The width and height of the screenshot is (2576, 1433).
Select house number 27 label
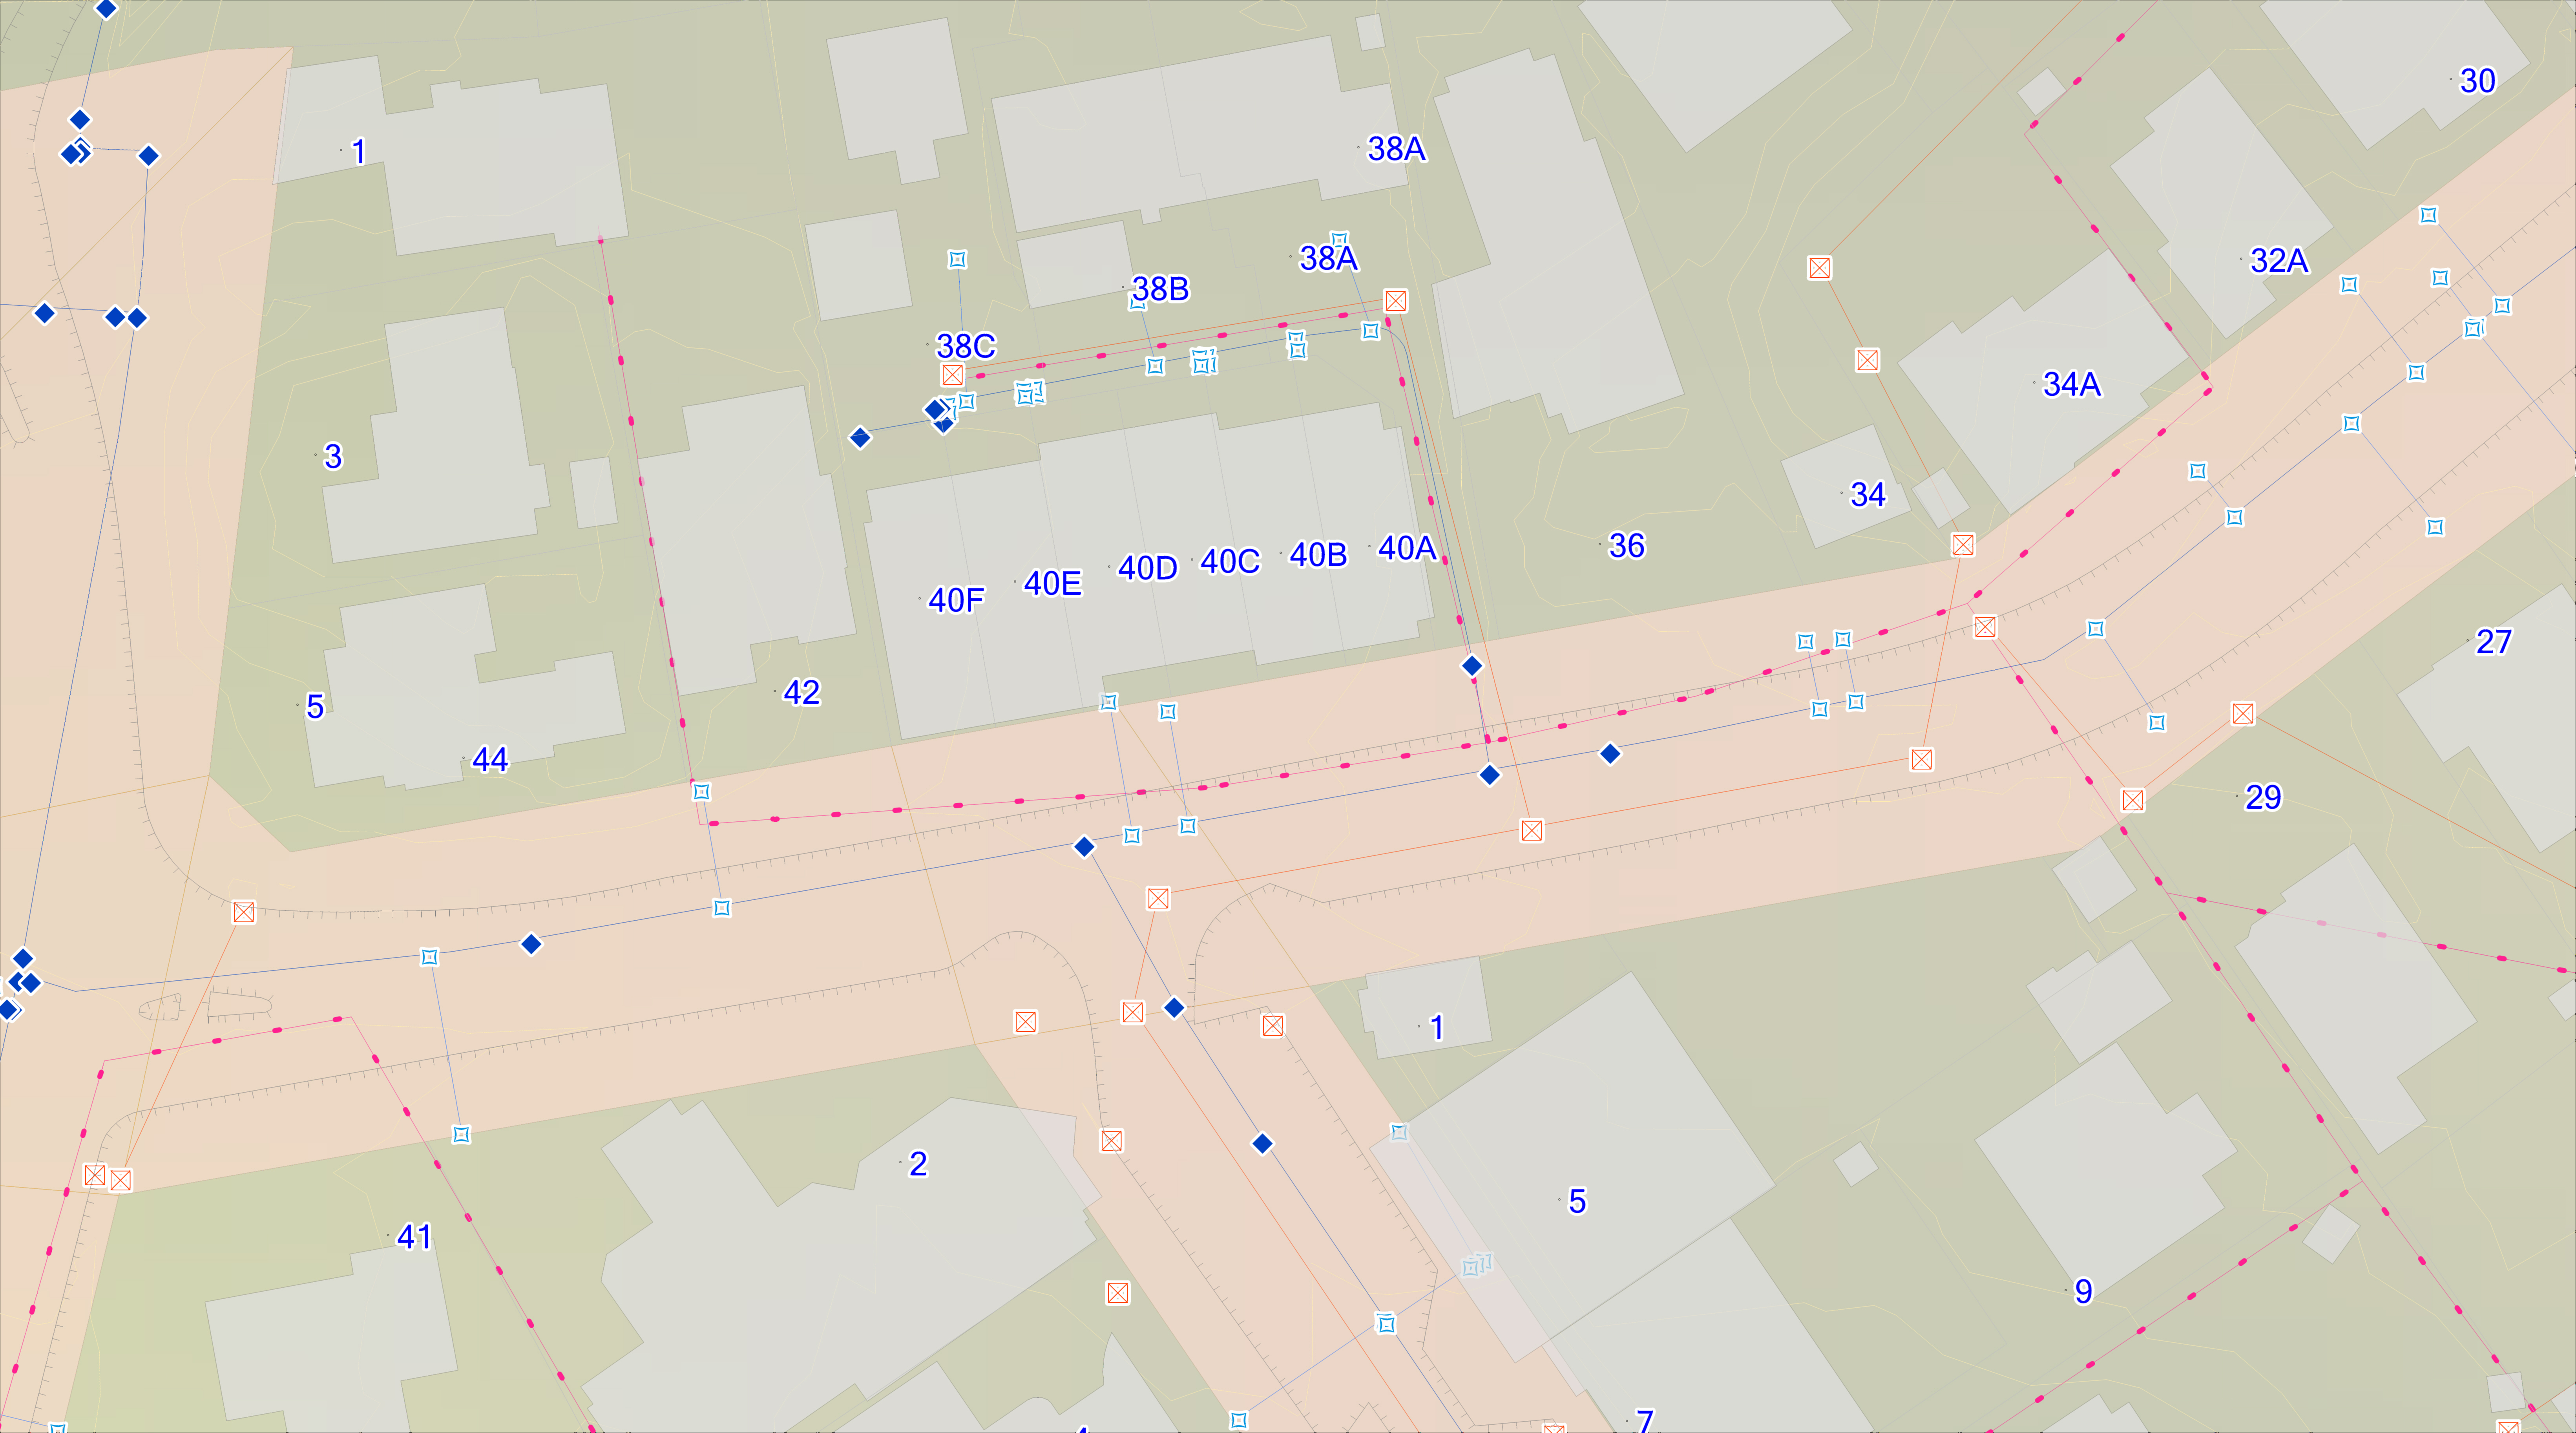click(2493, 641)
